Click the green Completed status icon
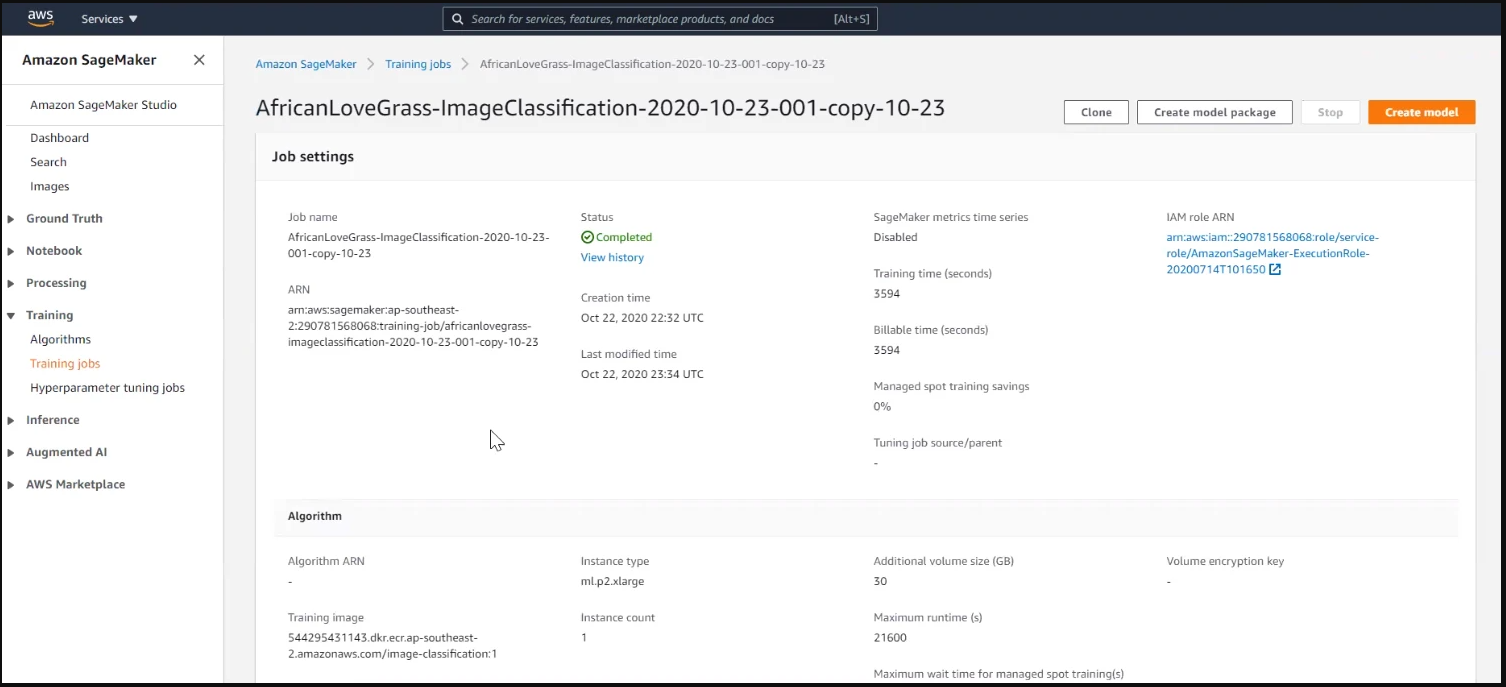Screen dimensions: 1506x687 [x=587, y=237]
